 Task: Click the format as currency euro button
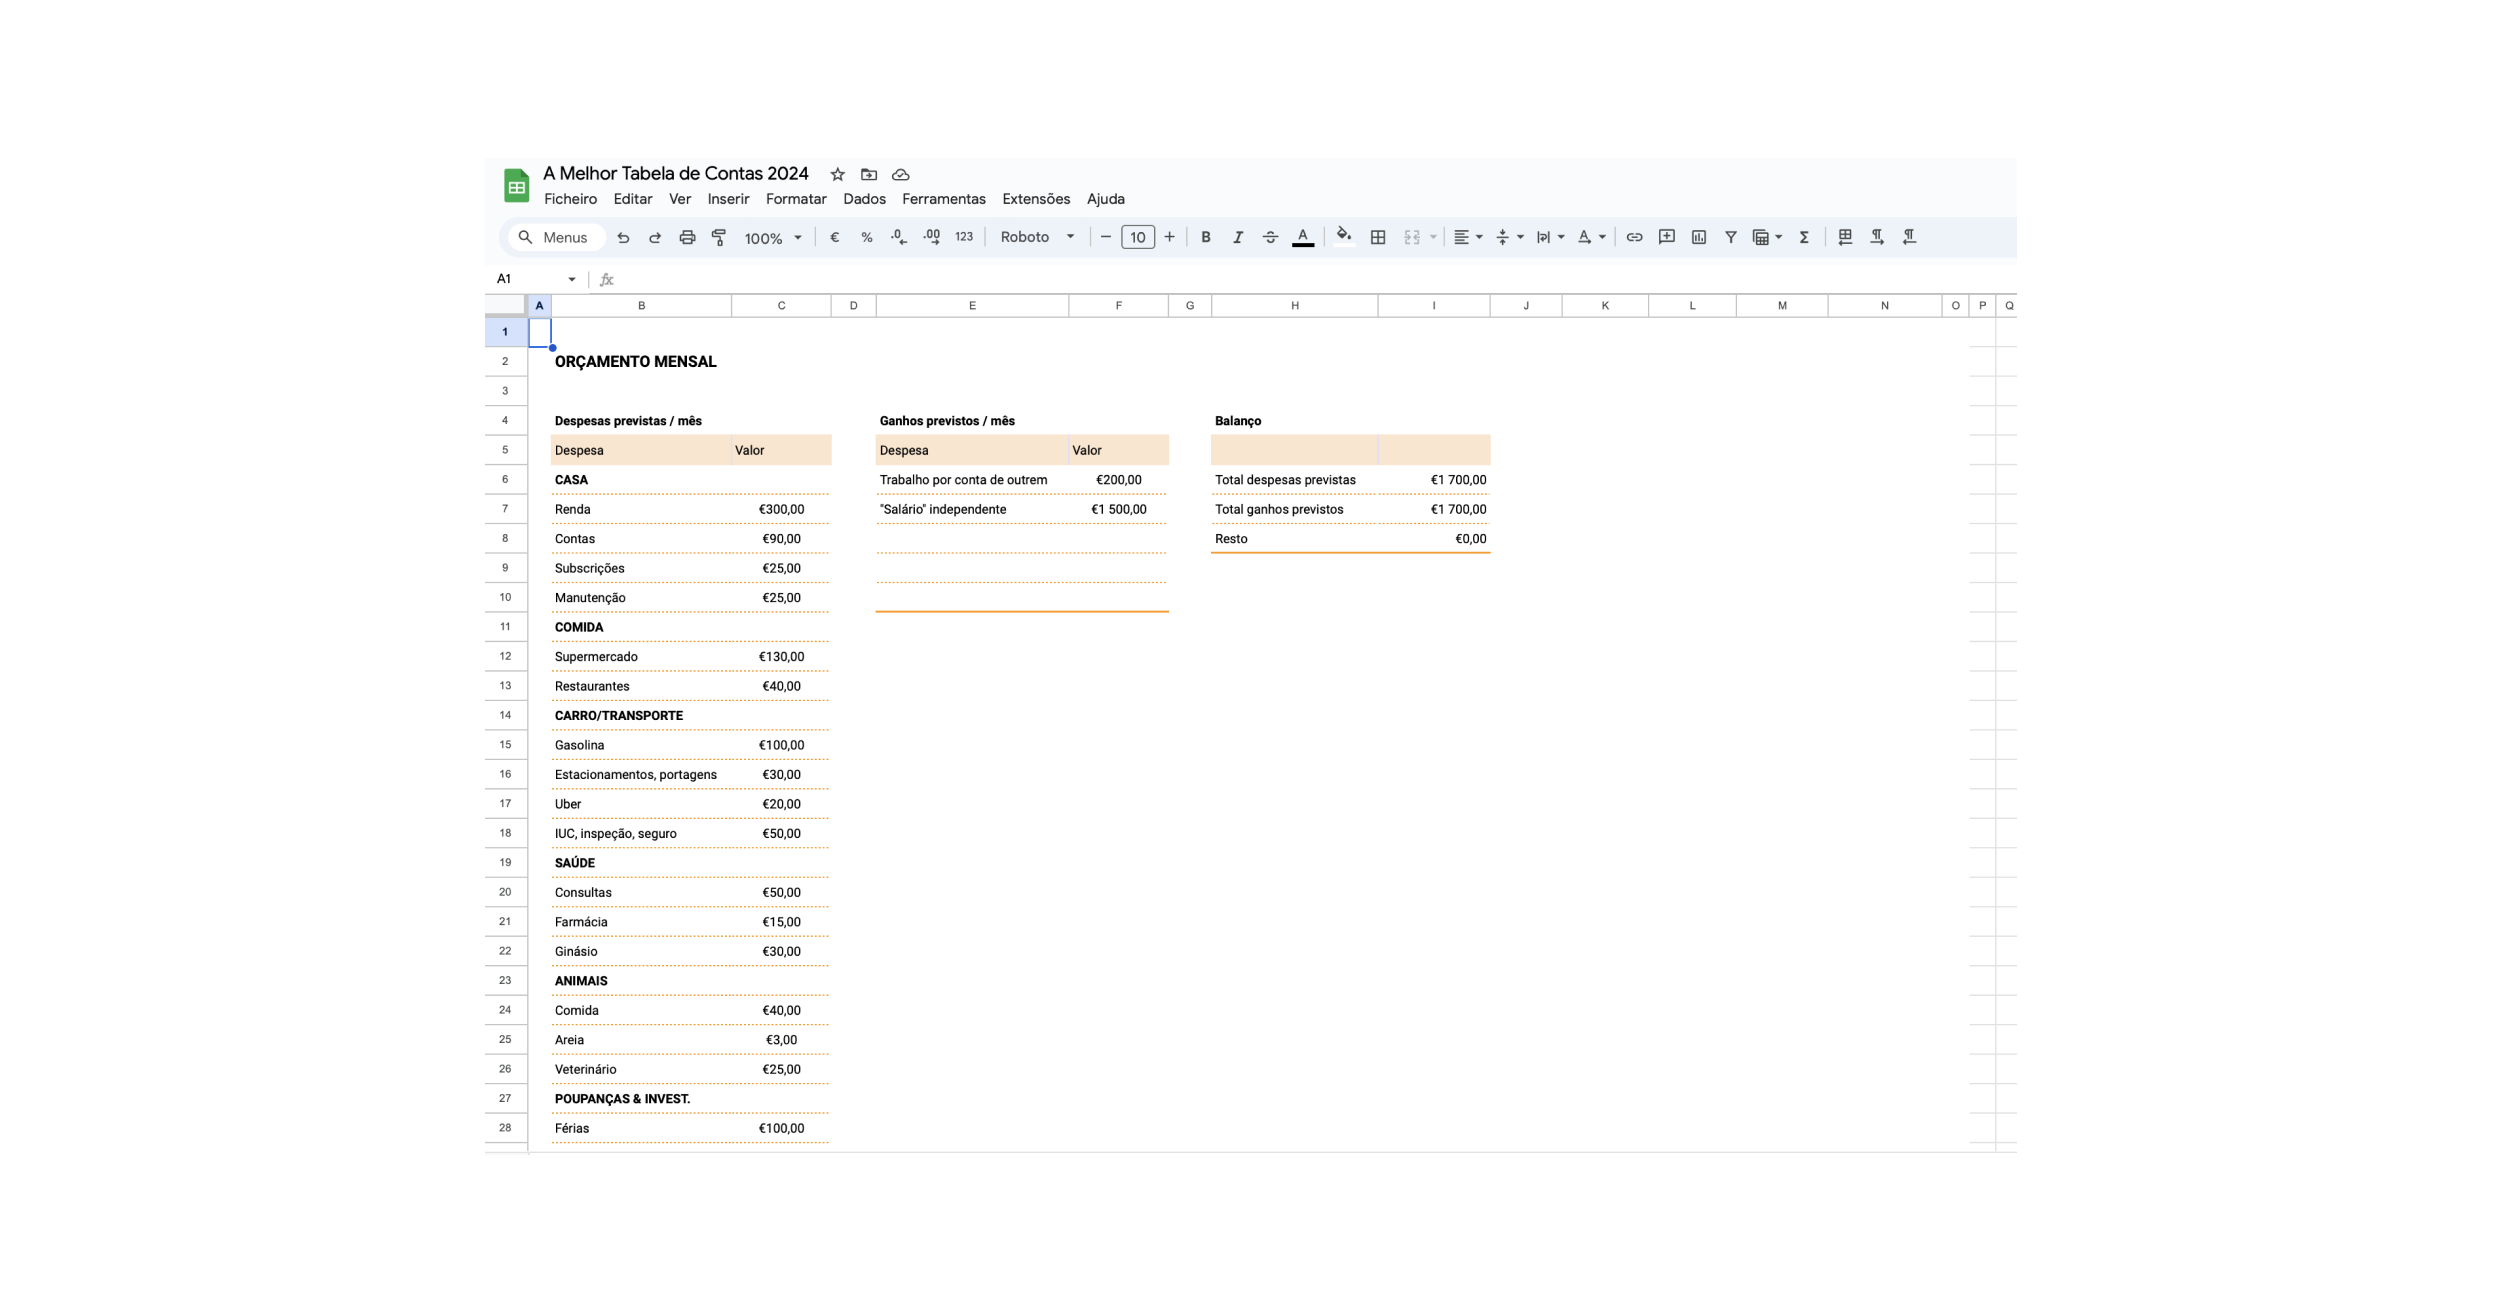(835, 237)
